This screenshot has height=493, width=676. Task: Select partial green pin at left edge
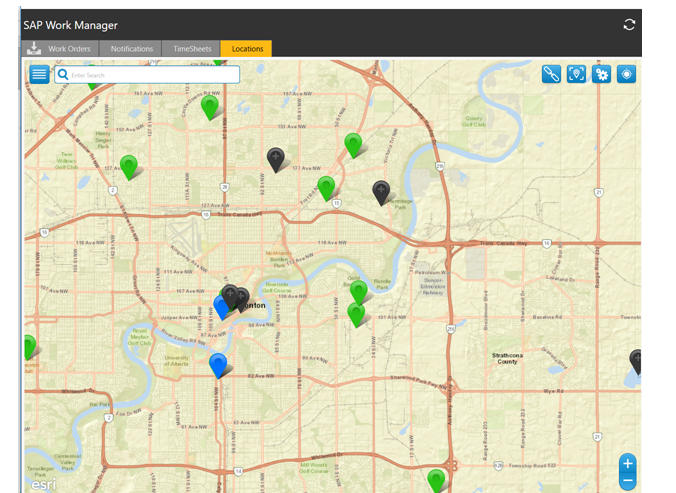pos(29,347)
